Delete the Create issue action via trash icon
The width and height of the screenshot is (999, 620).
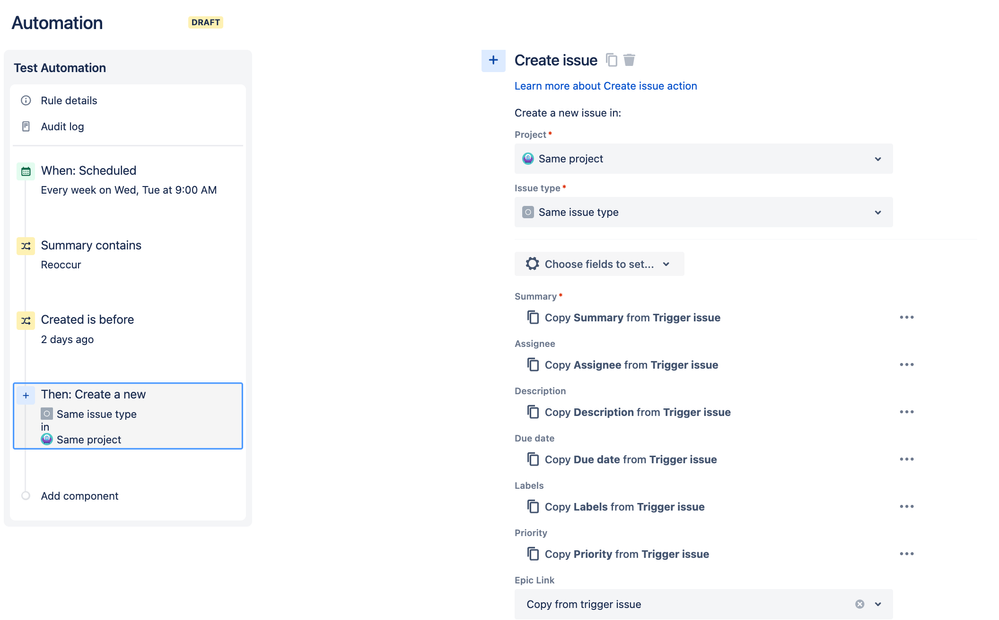[629, 60]
